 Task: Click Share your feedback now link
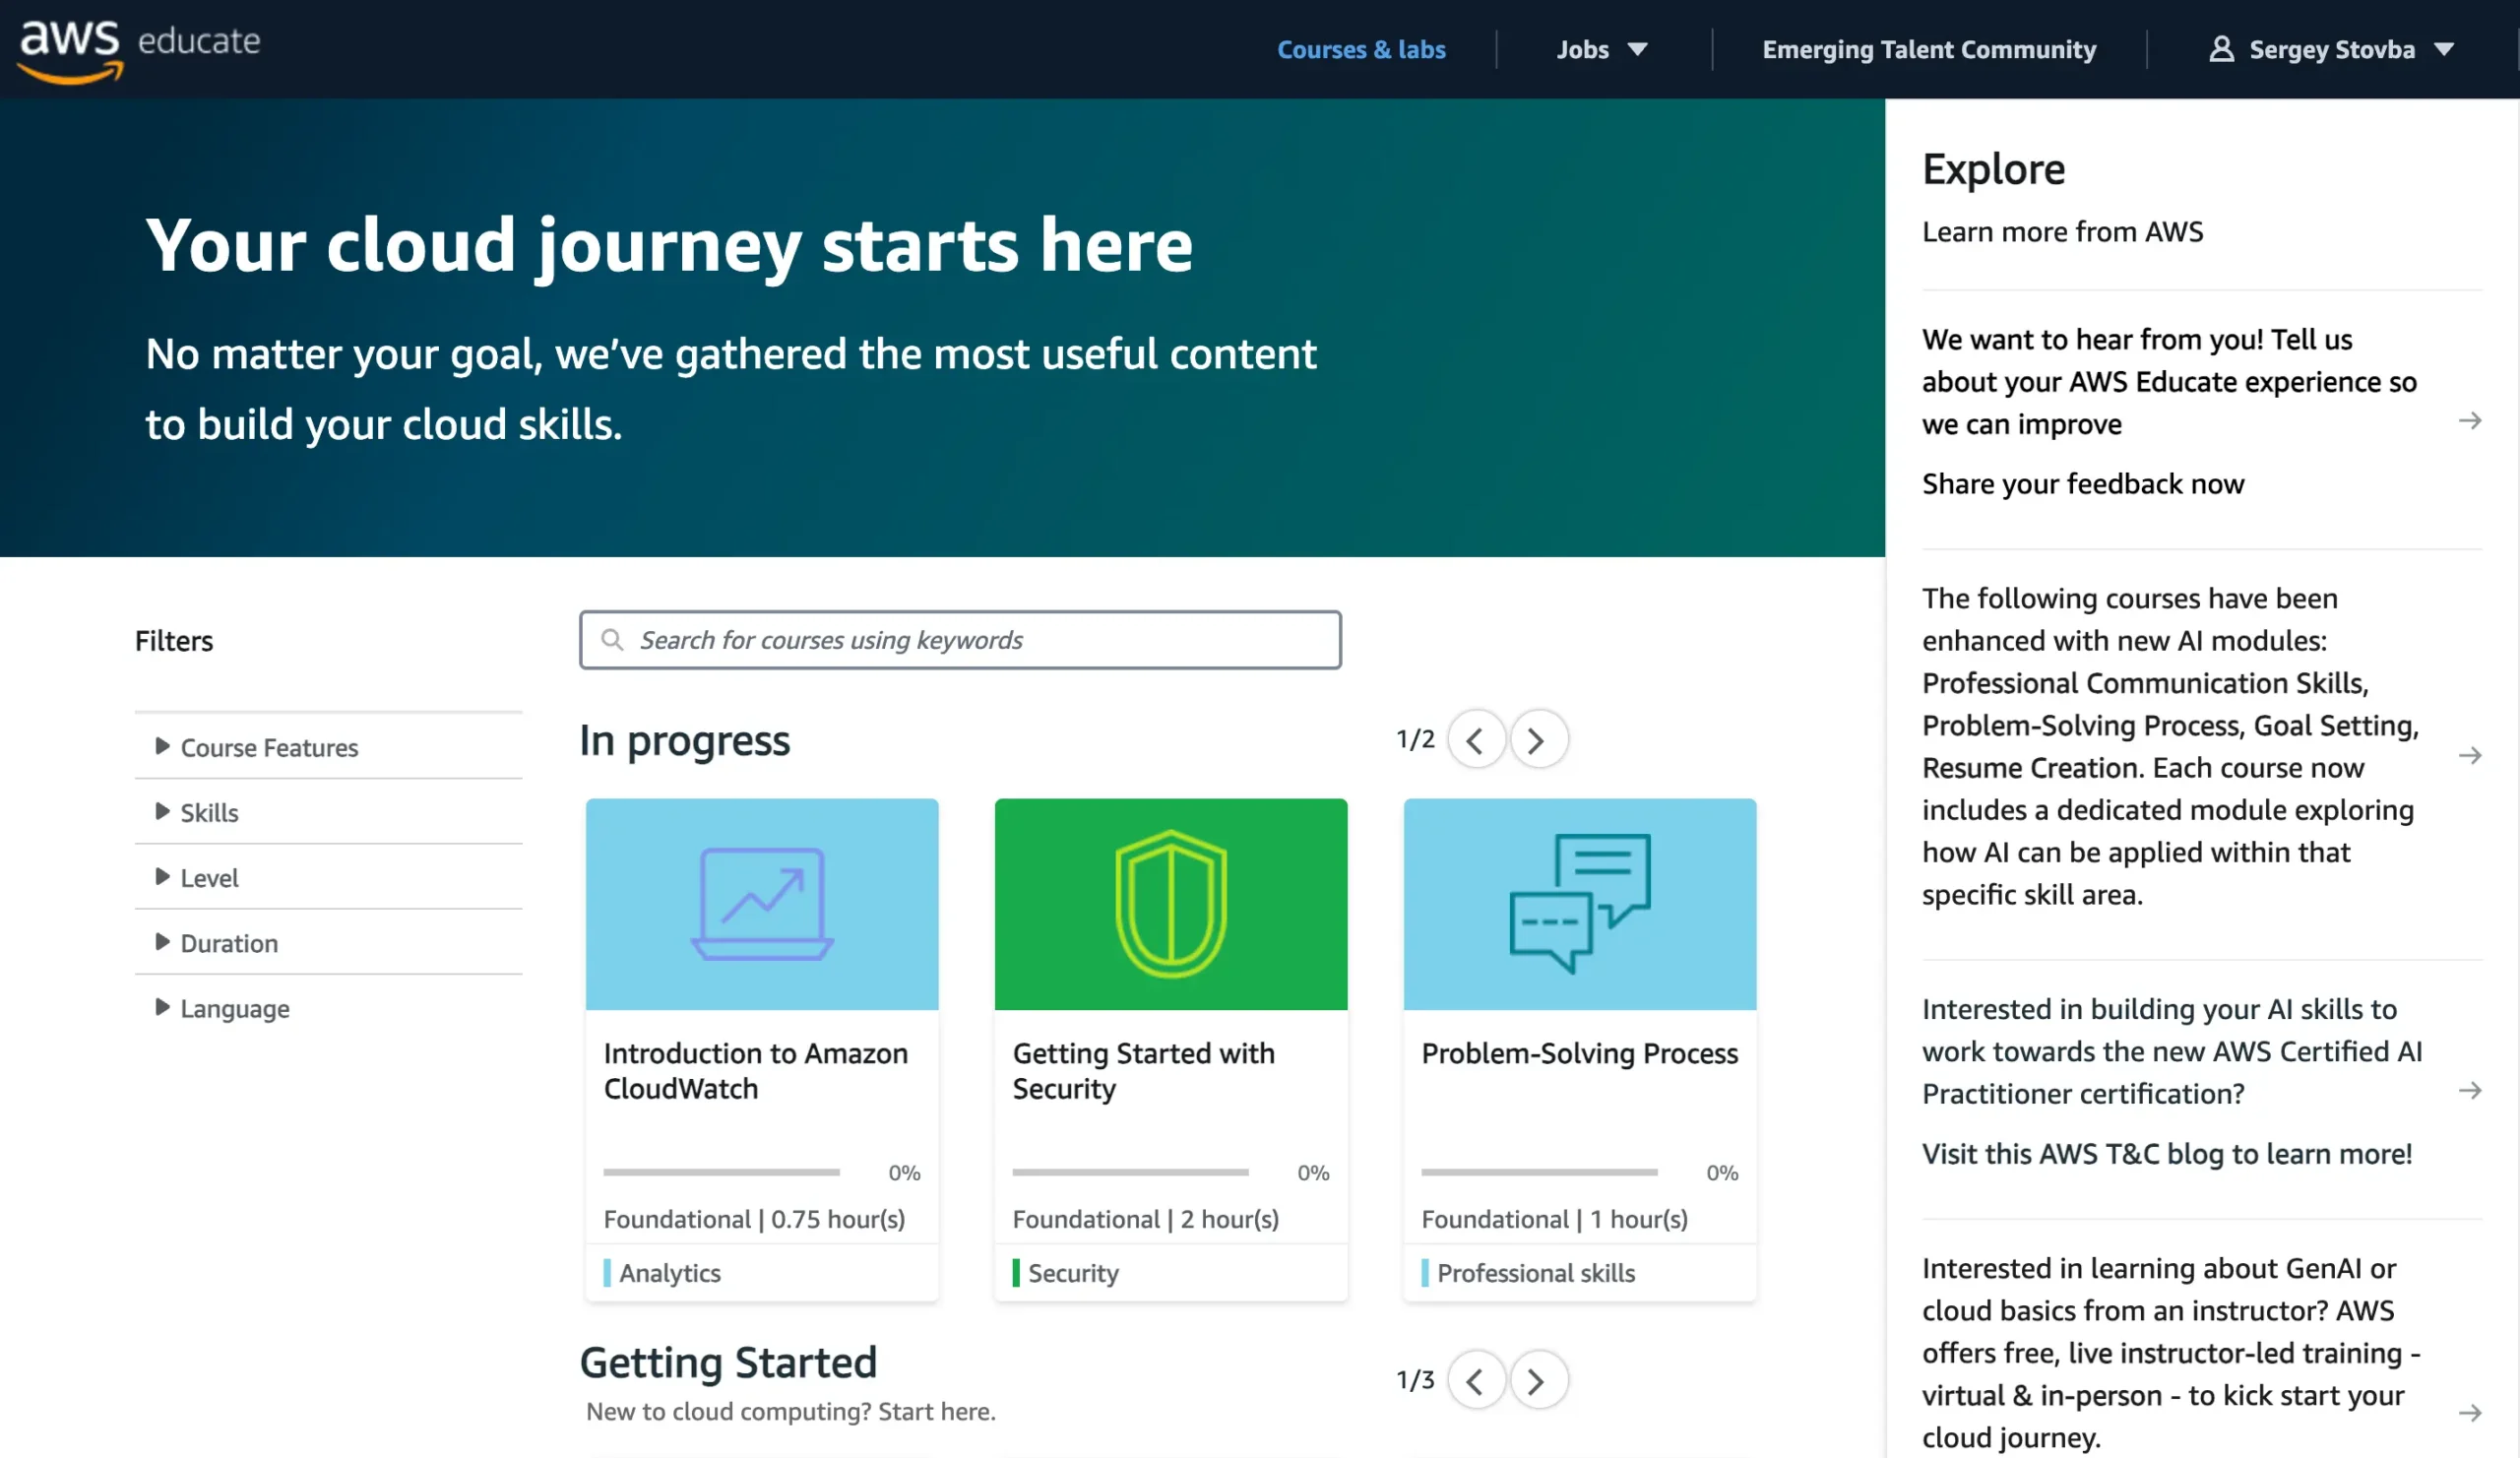[x=2083, y=484]
